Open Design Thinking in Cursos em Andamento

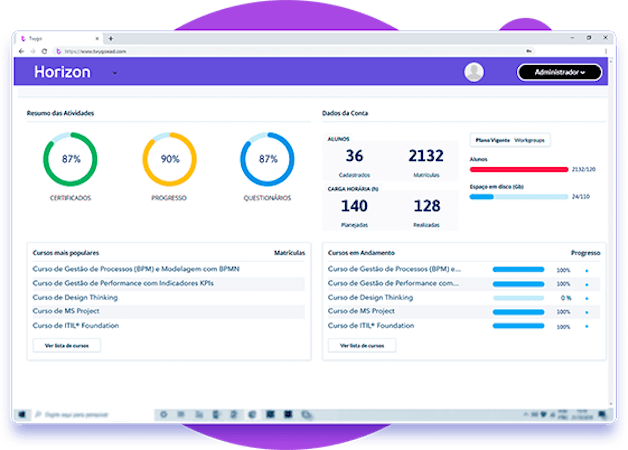click(x=370, y=297)
